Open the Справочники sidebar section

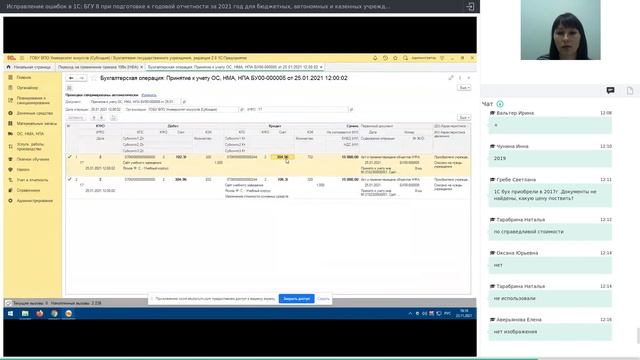[28, 190]
